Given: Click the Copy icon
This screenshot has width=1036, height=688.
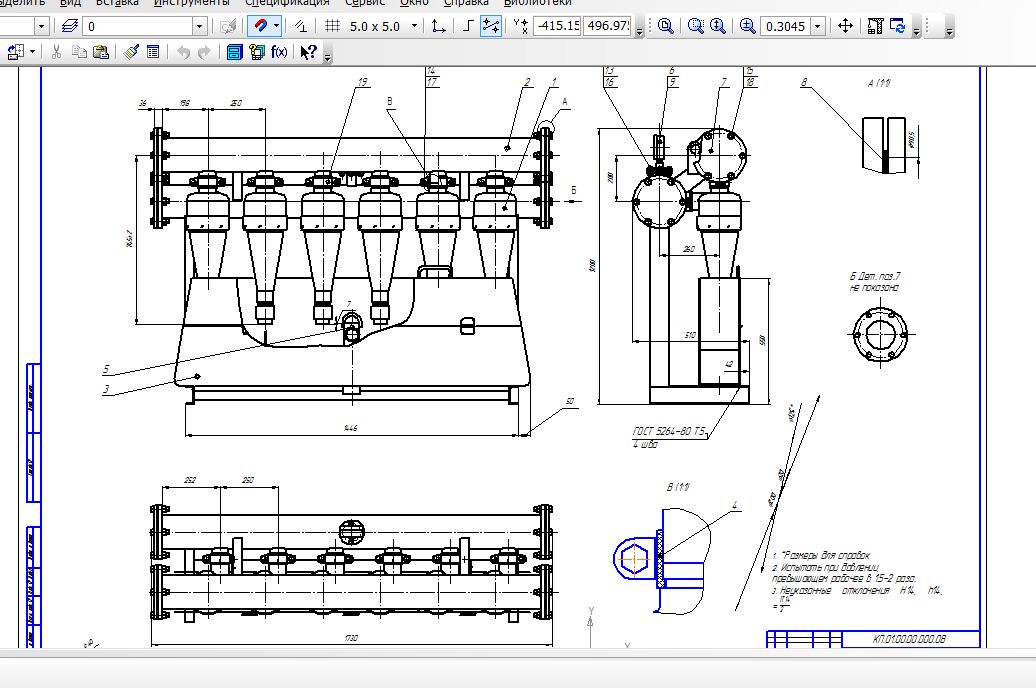Looking at the screenshot, I should 79,52.
